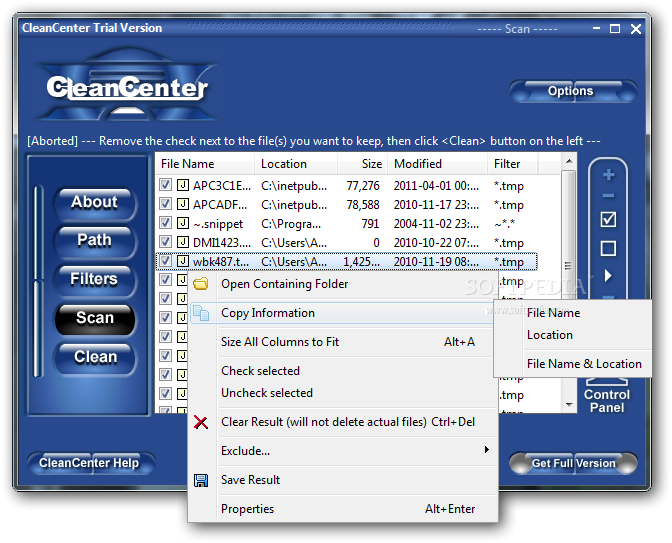Screen dimensions: 672x543
Task: Uncheck the APCADF file checkbox
Action: click(165, 204)
